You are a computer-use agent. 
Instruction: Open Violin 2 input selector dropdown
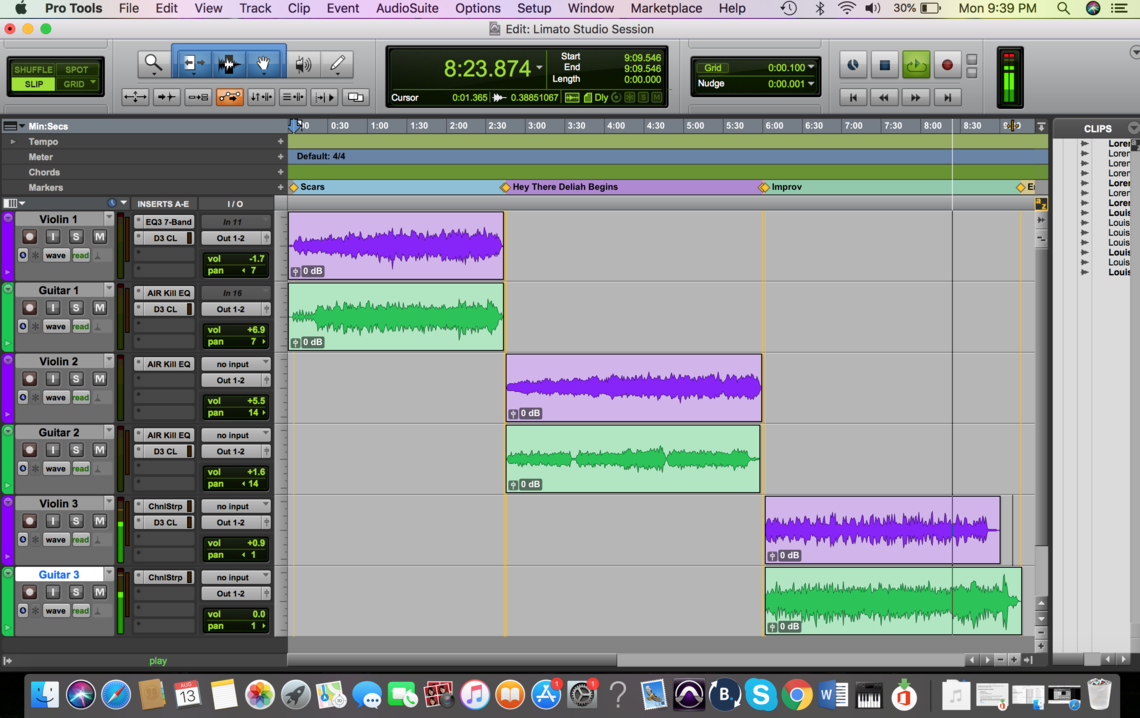(x=235, y=364)
